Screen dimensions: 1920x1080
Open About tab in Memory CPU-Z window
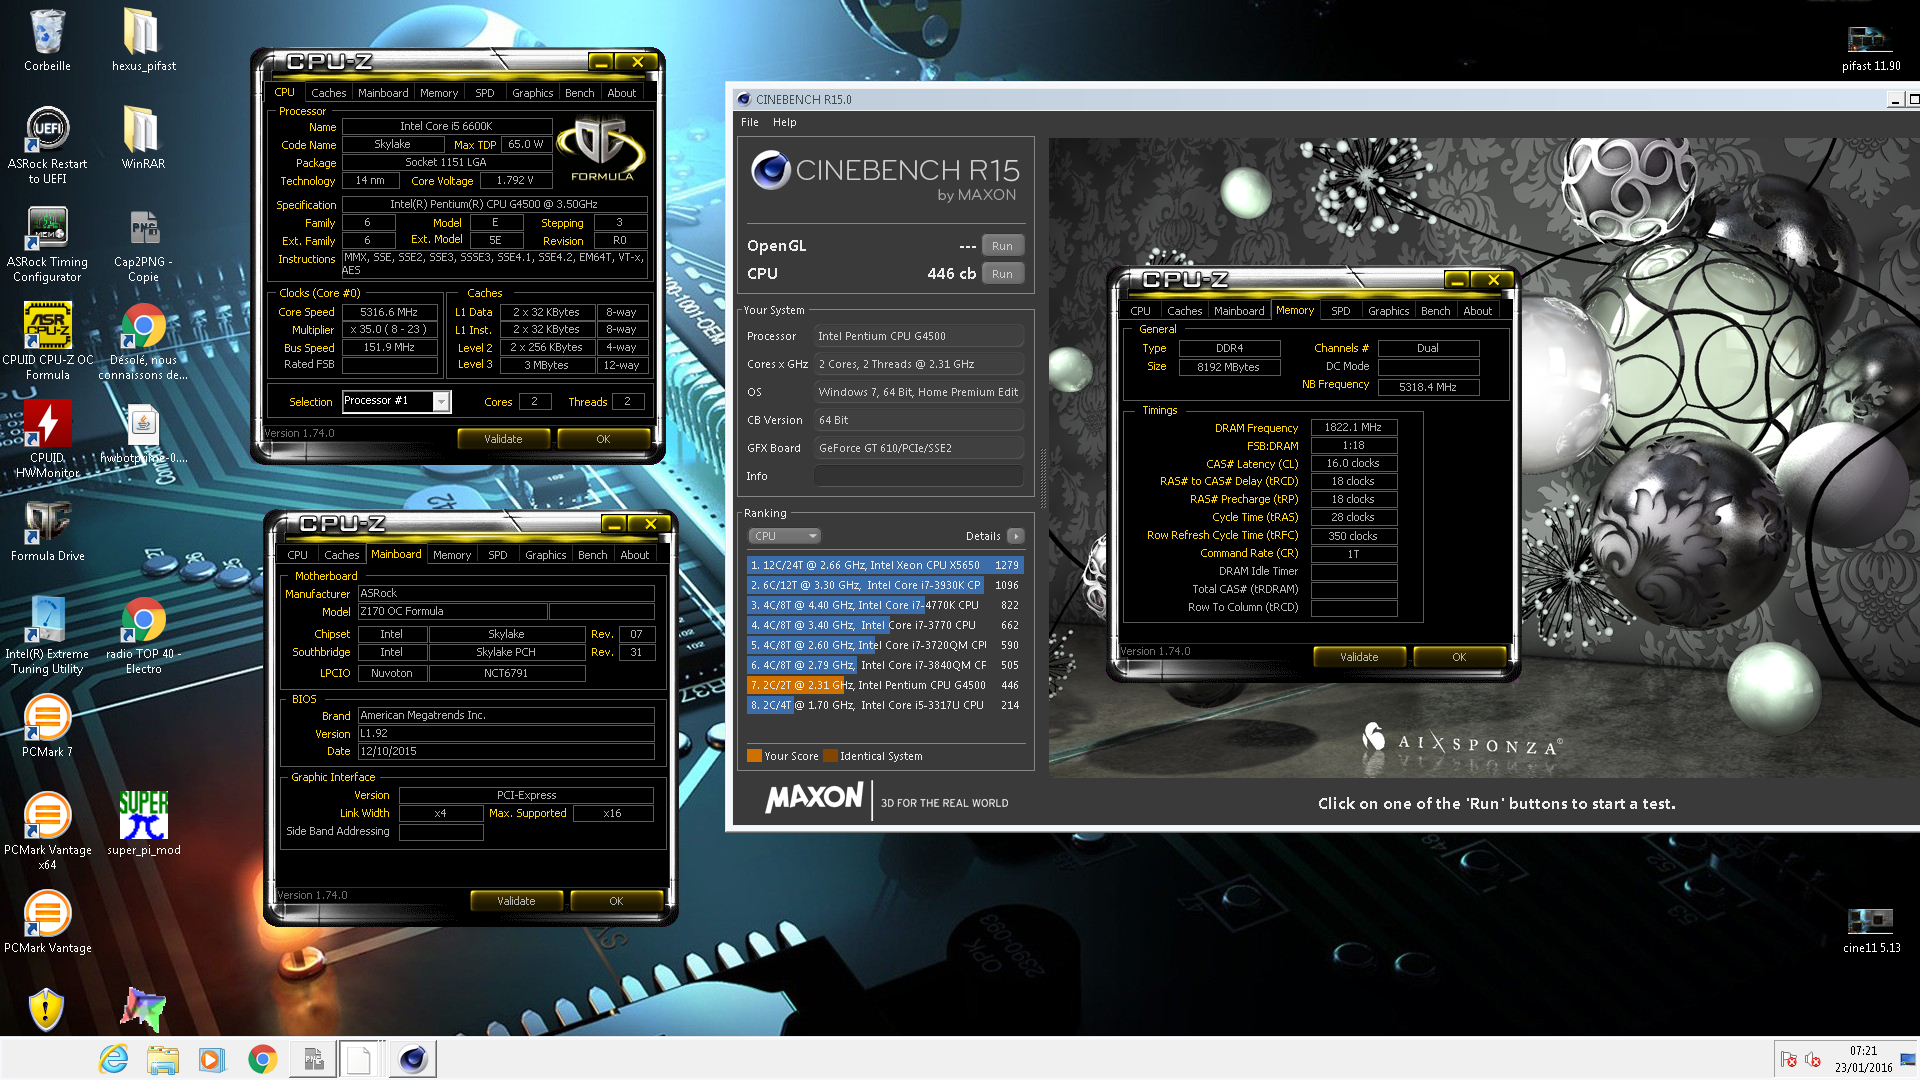(1477, 311)
